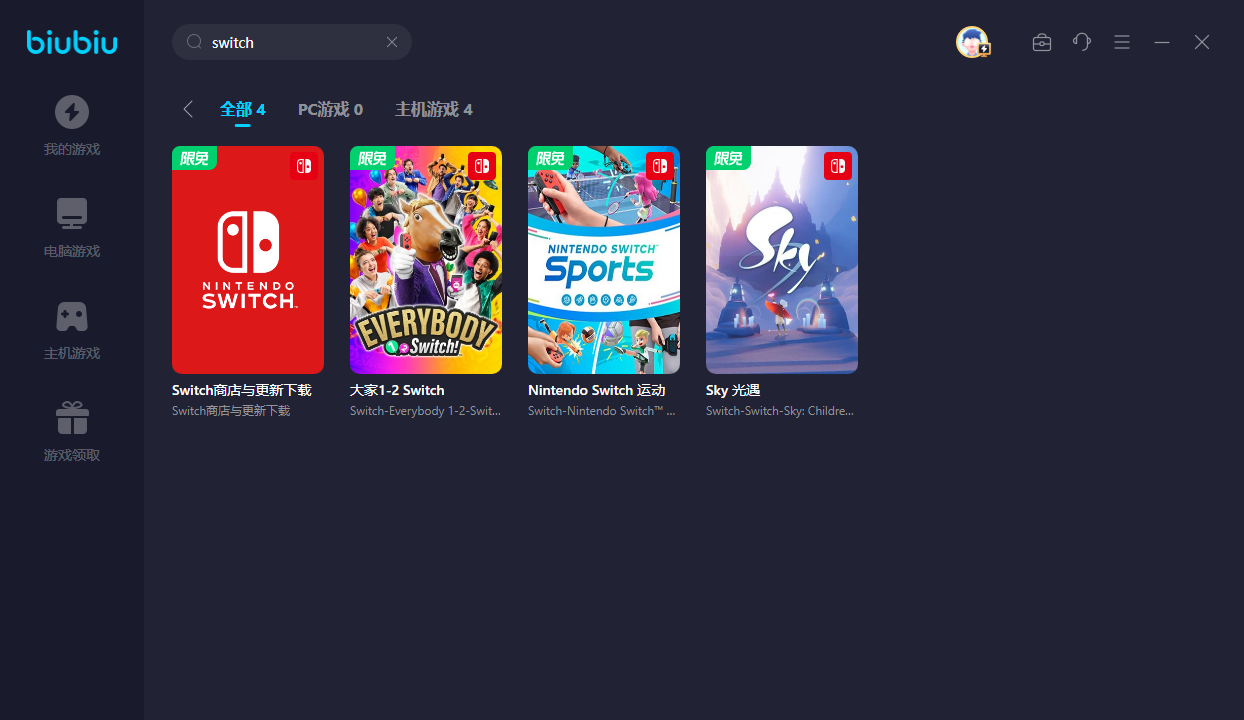The width and height of the screenshot is (1244, 720).
Task: Click inside the search field containing switch
Action: 290,42
